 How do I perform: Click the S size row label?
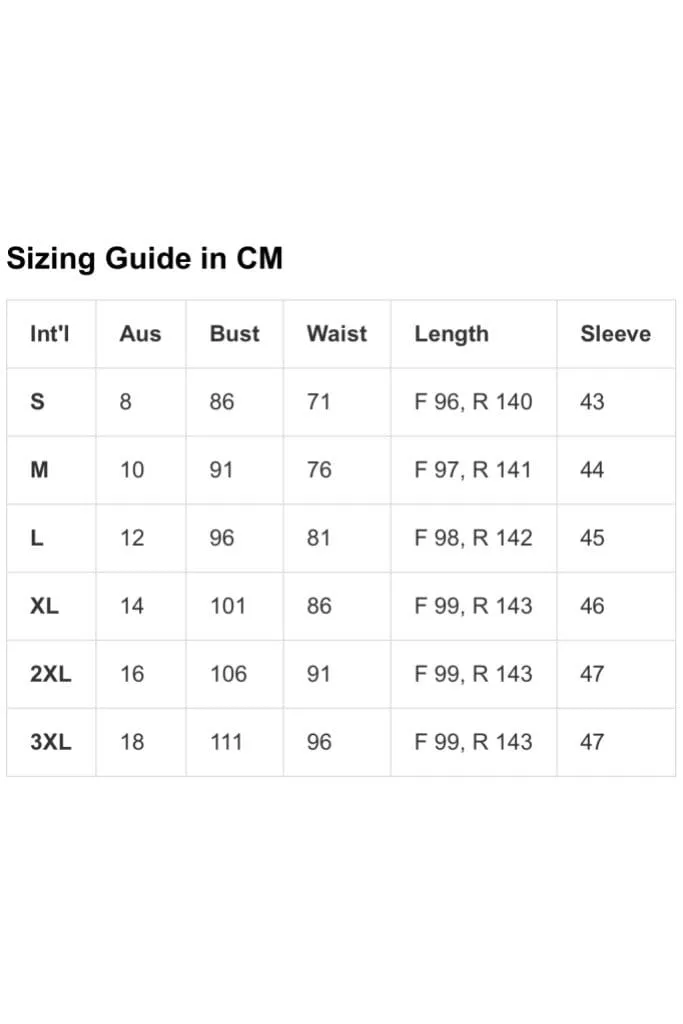[x=37, y=402]
